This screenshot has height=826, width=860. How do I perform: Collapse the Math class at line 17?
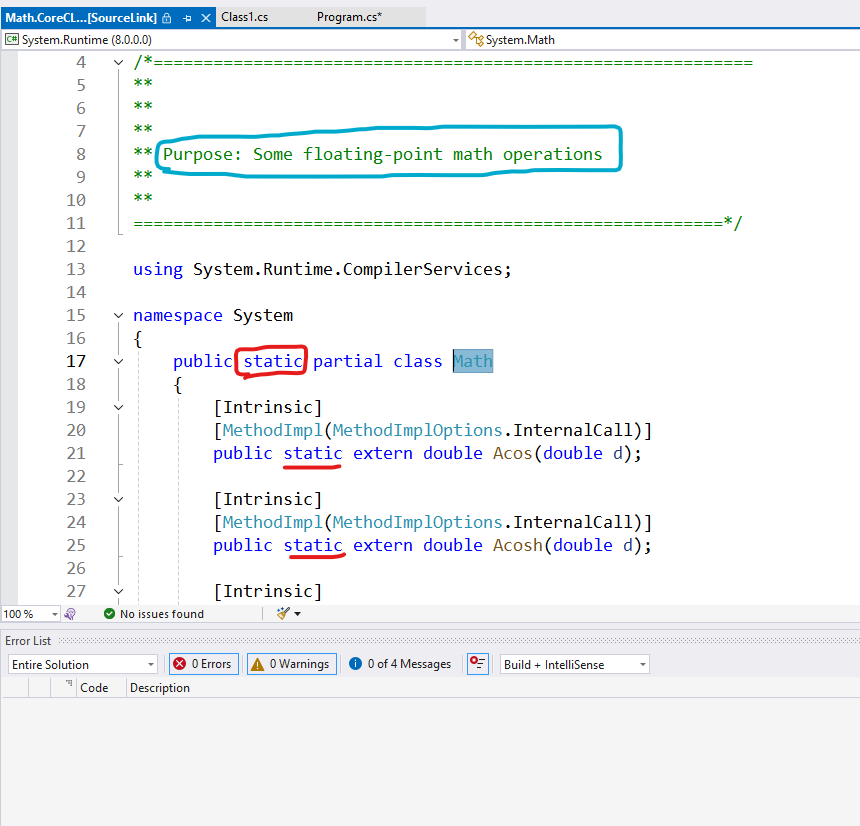pos(118,361)
